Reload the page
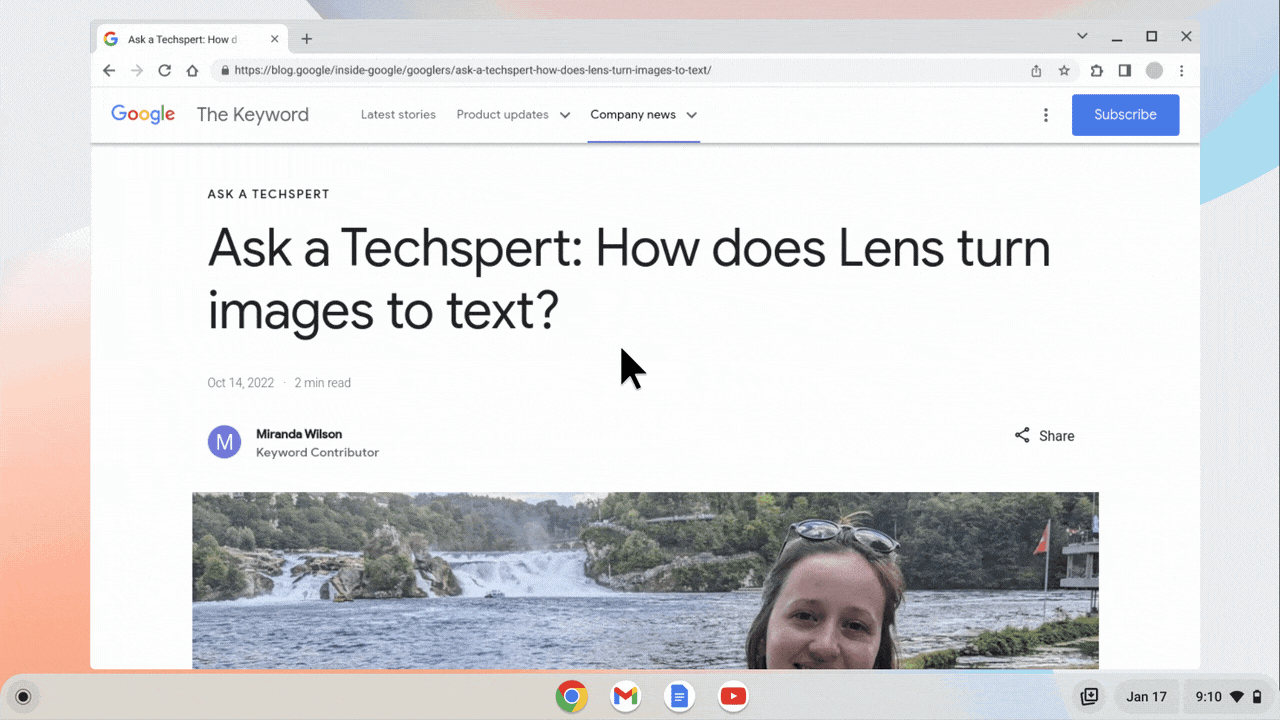Screen dimensions: 1280x720 tap(165, 71)
